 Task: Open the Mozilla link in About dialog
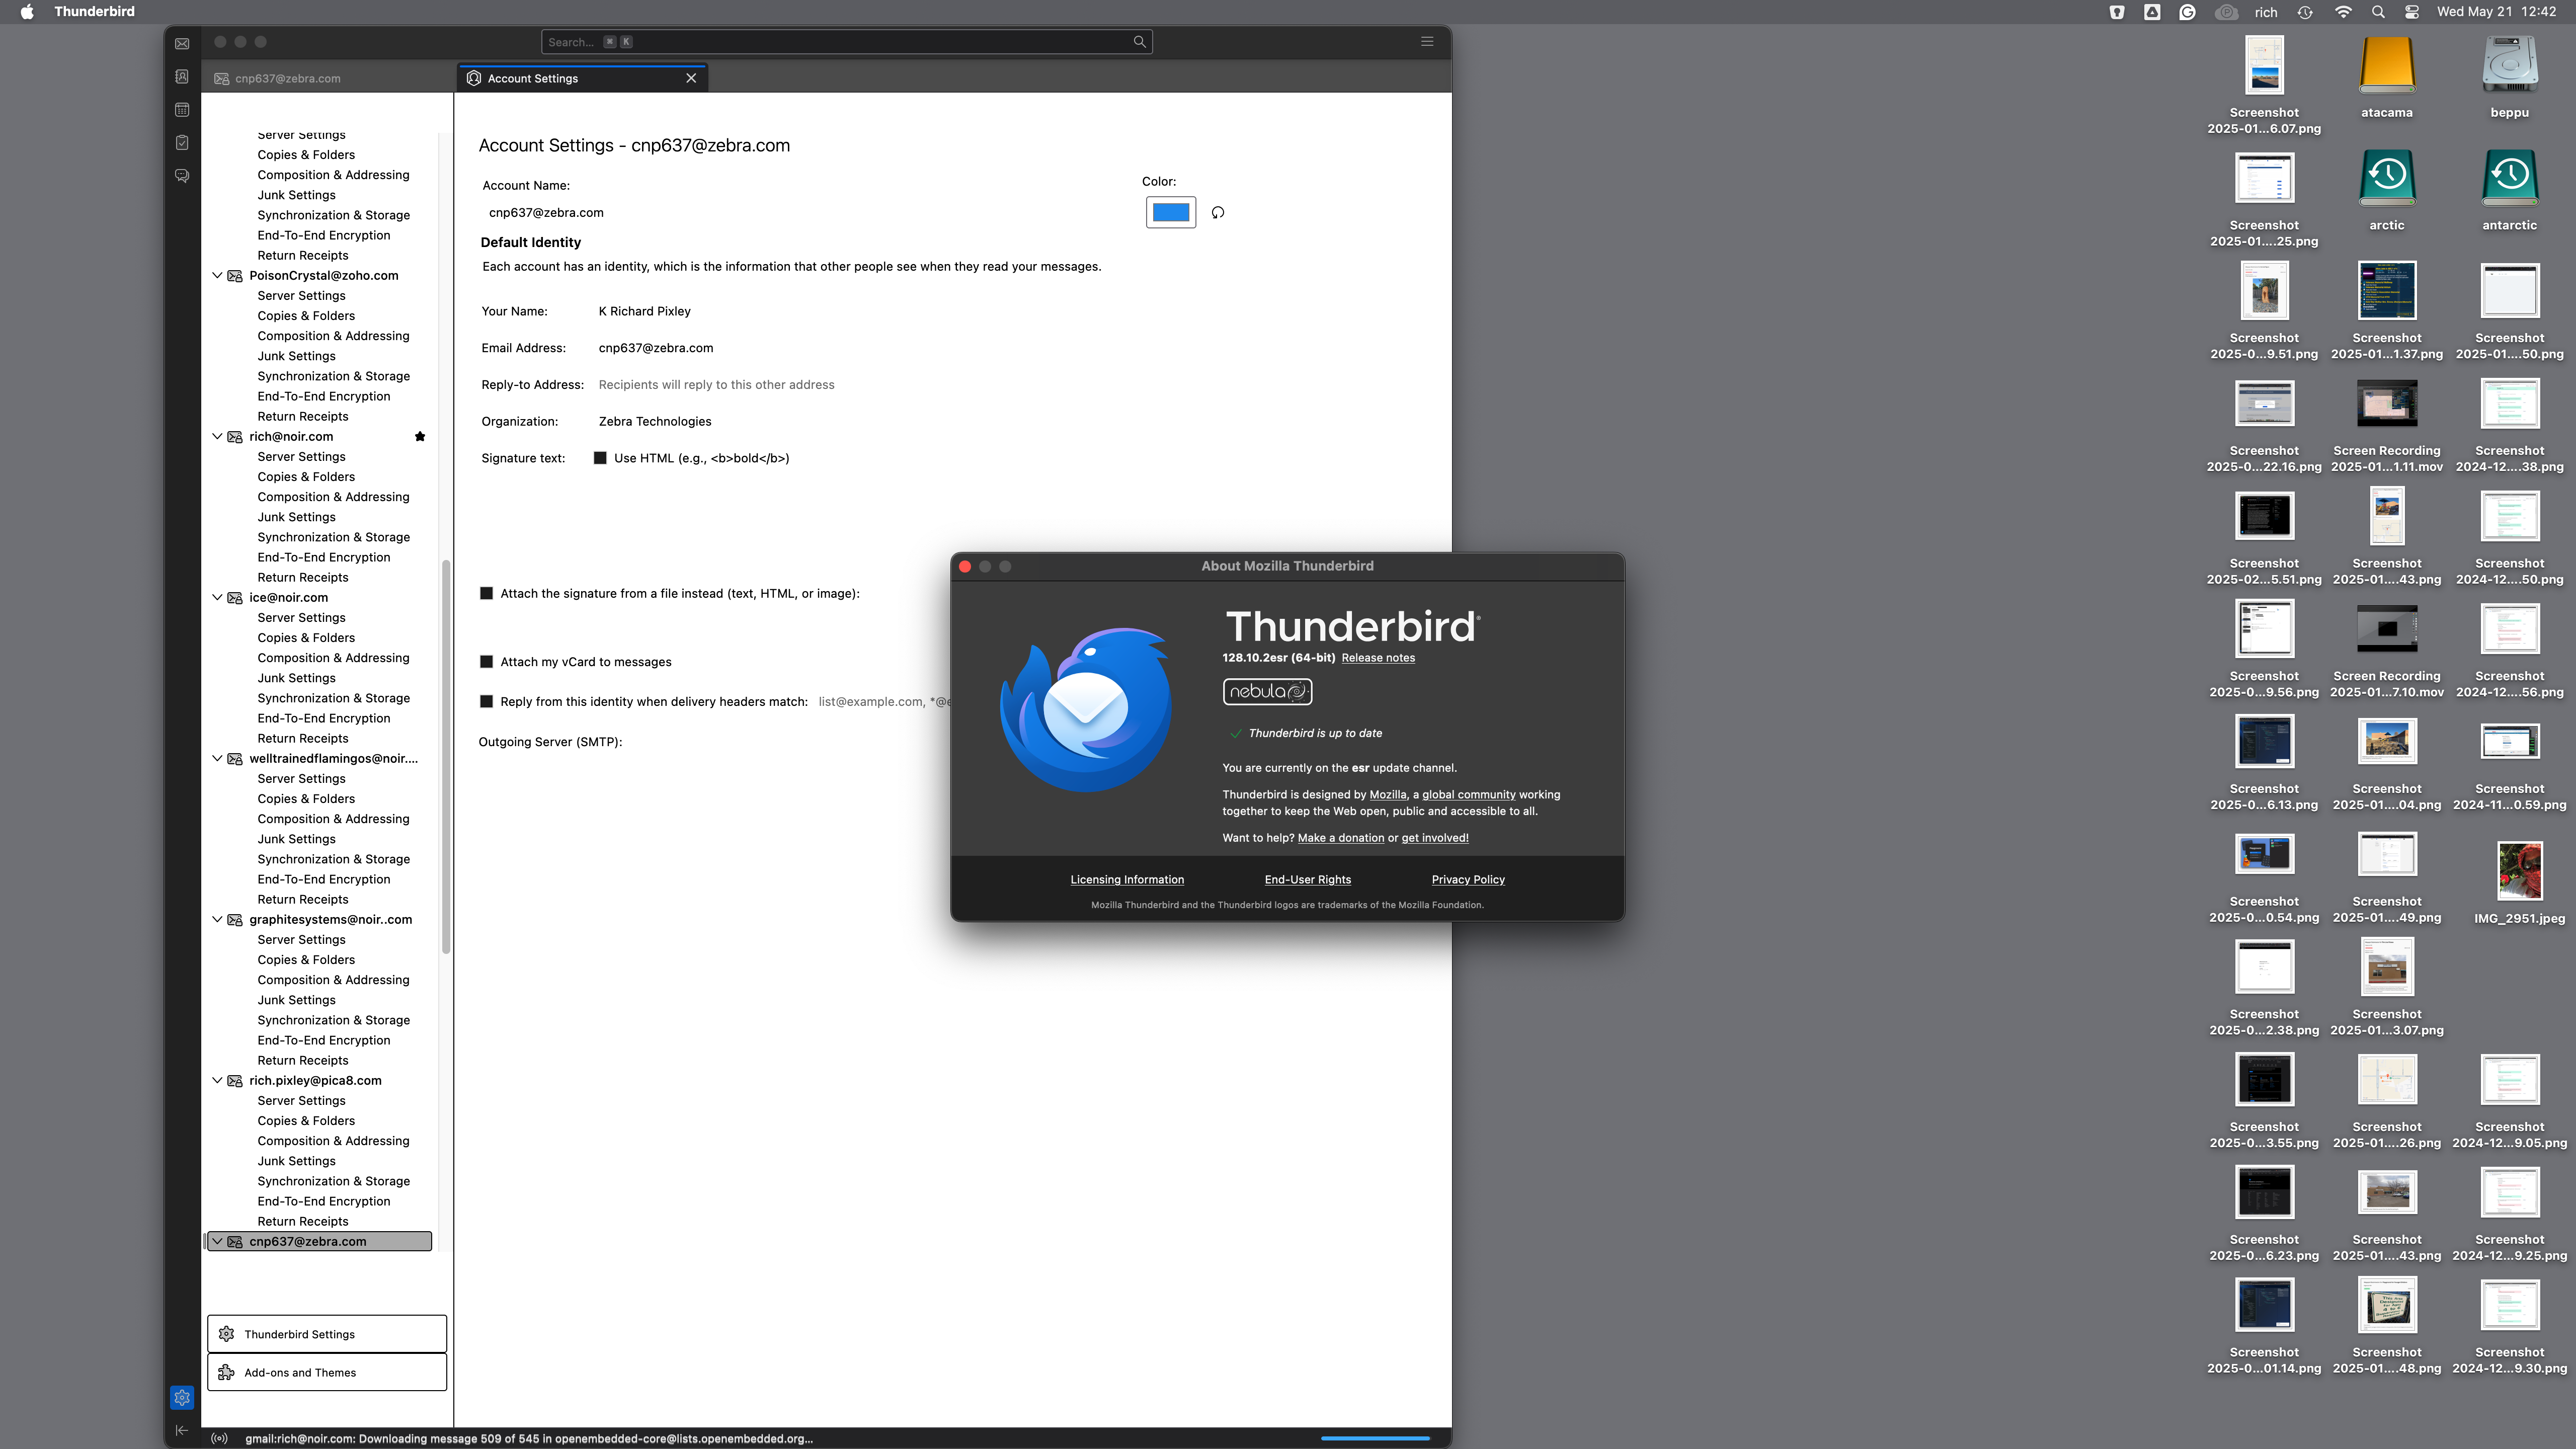(x=1388, y=794)
